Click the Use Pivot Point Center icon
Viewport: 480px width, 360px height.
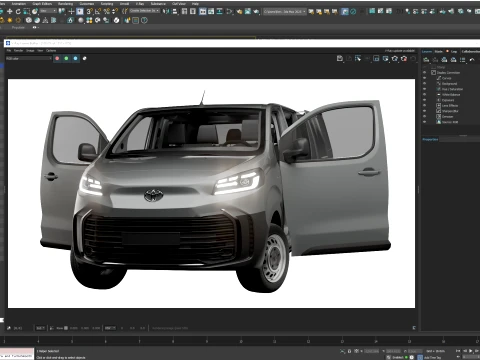pyautogui.click(x=62, y=11)
